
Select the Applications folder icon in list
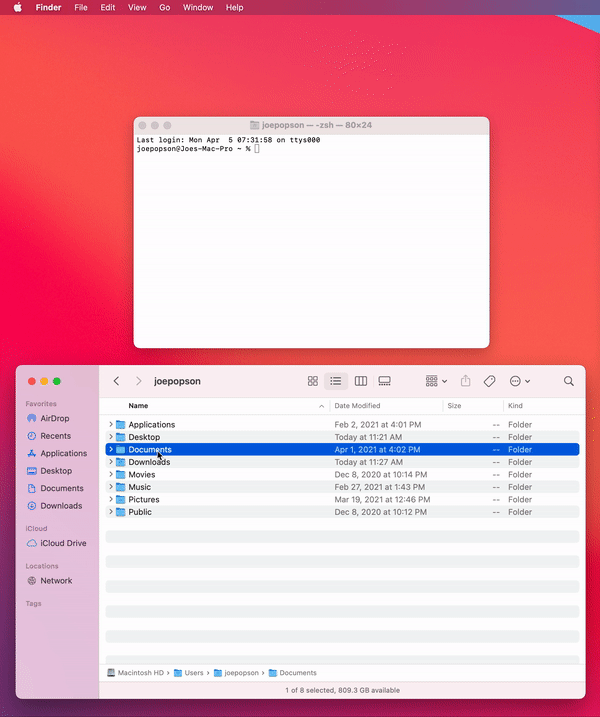click(x=121, y=424)
